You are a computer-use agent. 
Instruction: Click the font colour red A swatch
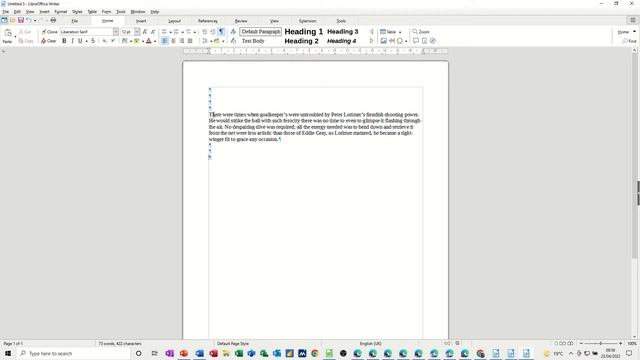(149, 41)
